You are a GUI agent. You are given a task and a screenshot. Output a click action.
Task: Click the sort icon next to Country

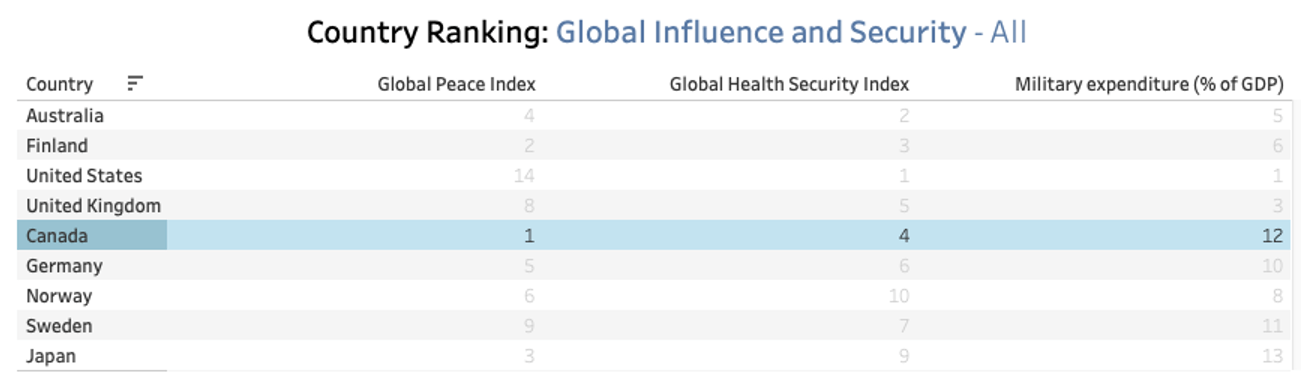(x=135, y=83)
